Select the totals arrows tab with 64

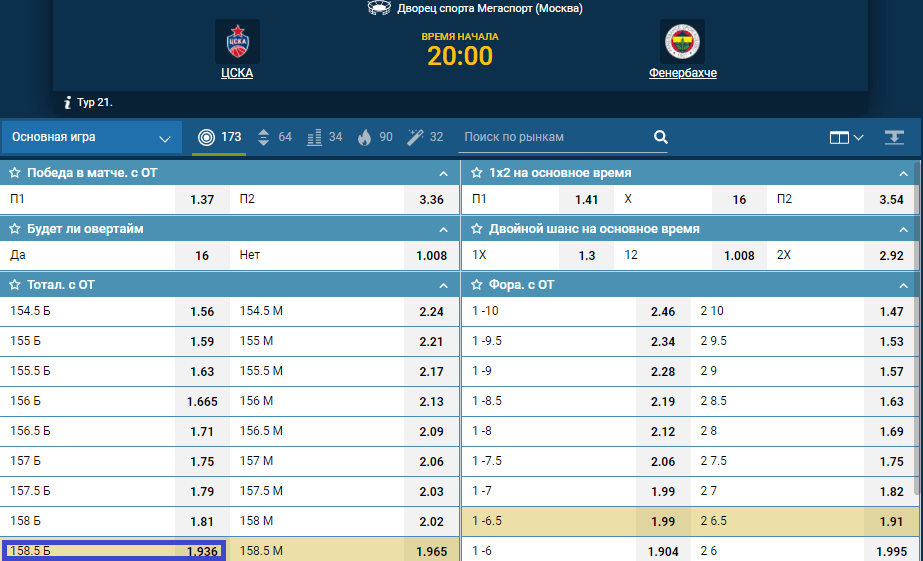274,137
